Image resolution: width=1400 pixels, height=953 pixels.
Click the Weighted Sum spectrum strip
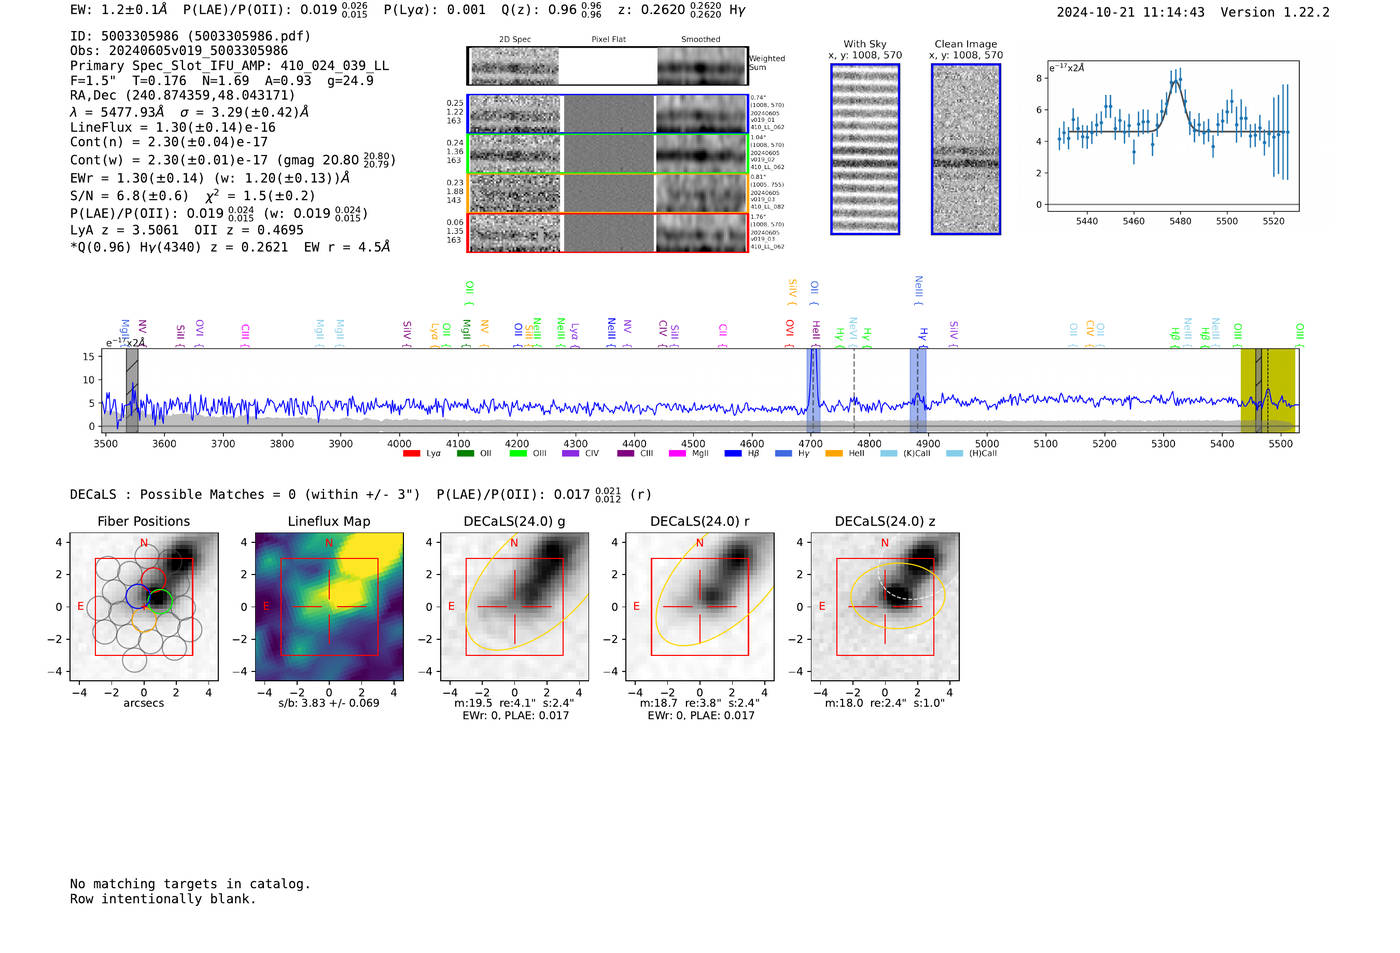[608, 66]
